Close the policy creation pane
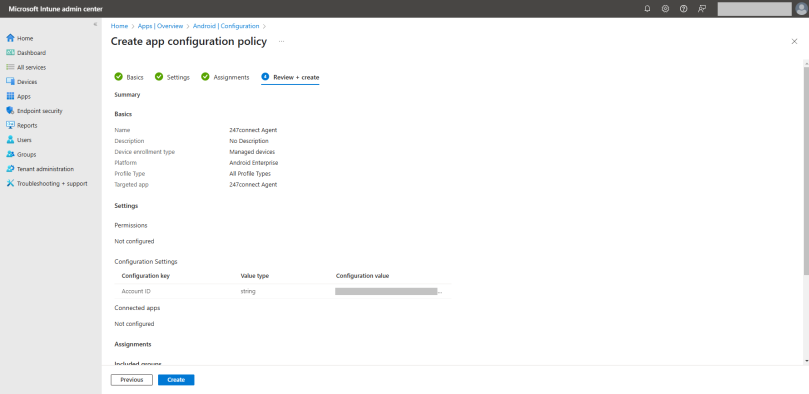This screenshot has width=809, height=394. [x=794, y=42]
